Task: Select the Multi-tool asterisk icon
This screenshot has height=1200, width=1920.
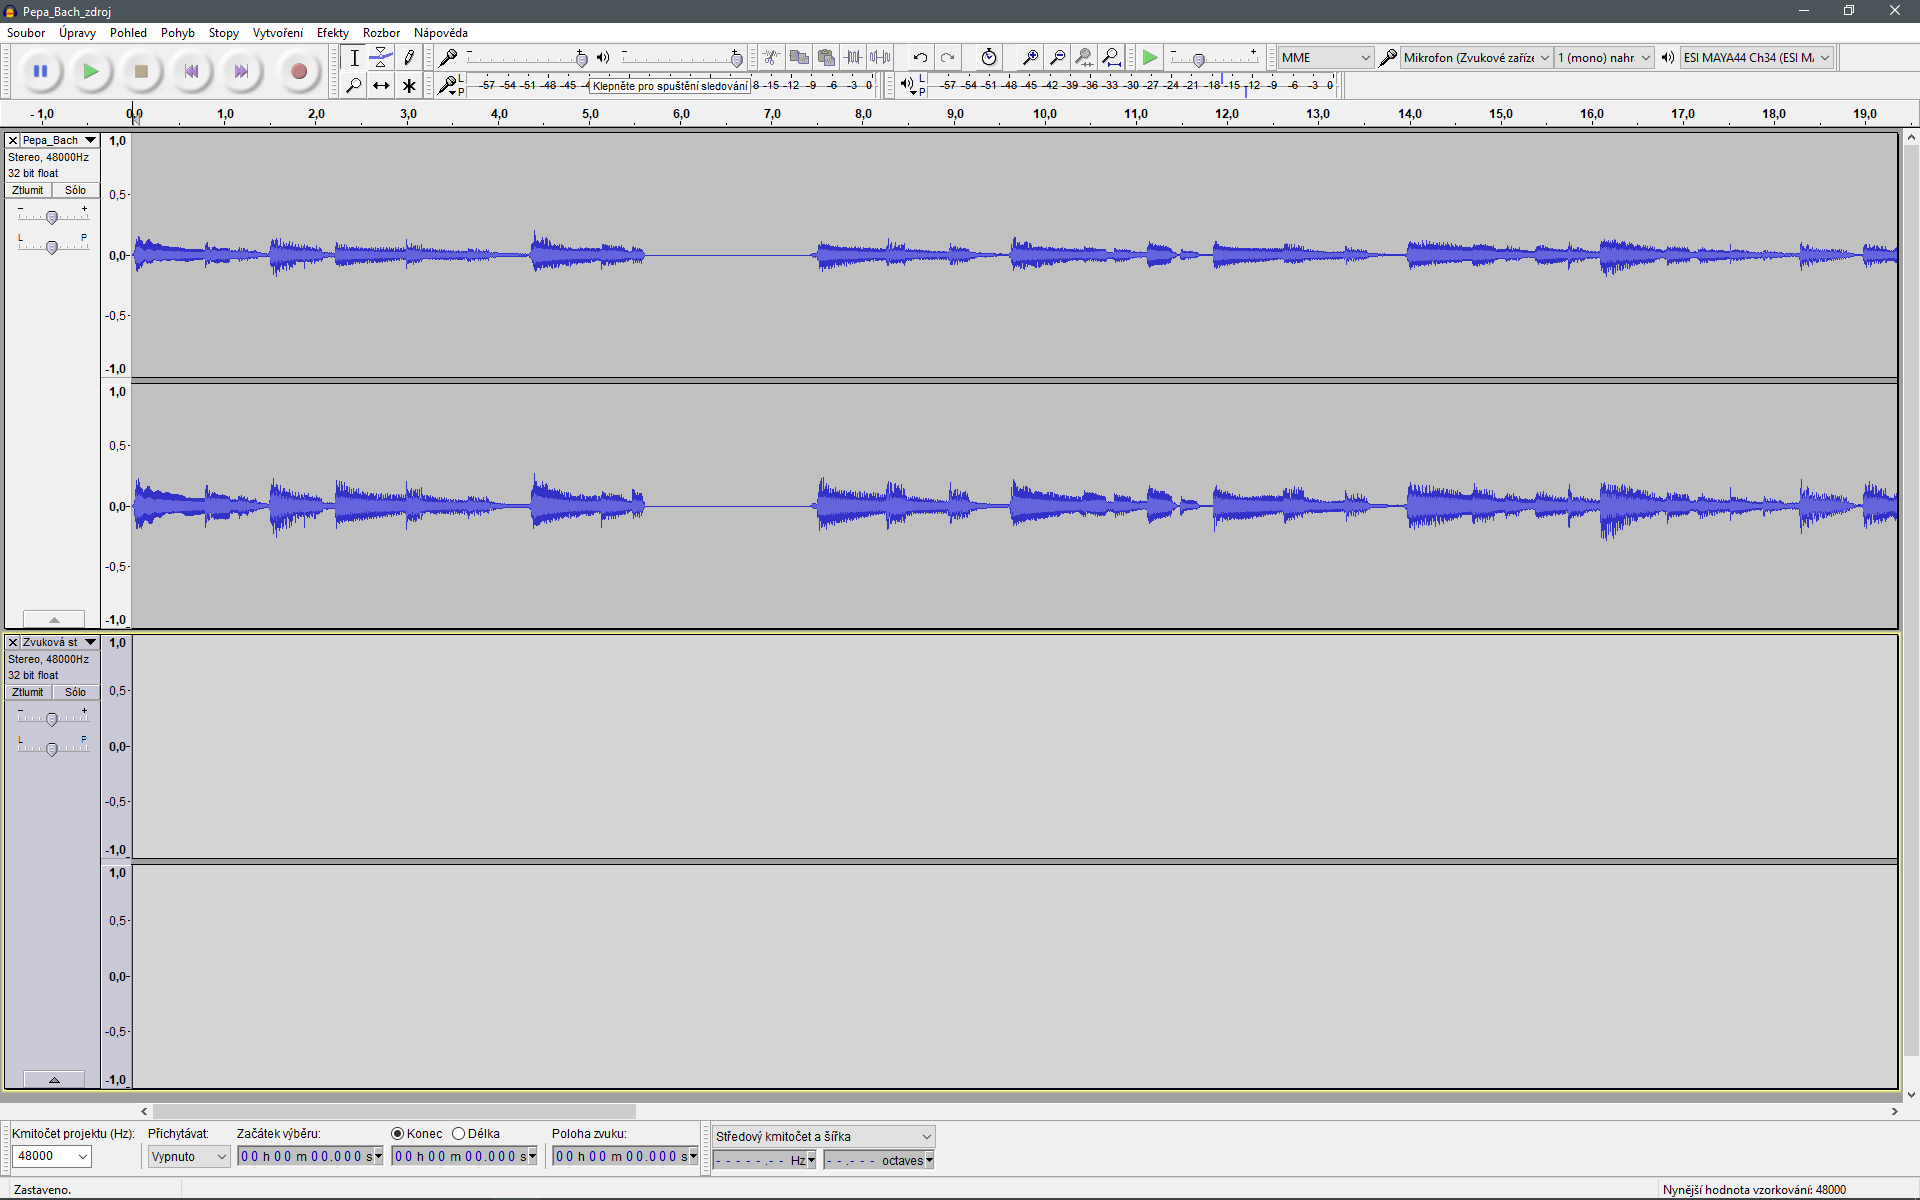Action: point(409,86)
